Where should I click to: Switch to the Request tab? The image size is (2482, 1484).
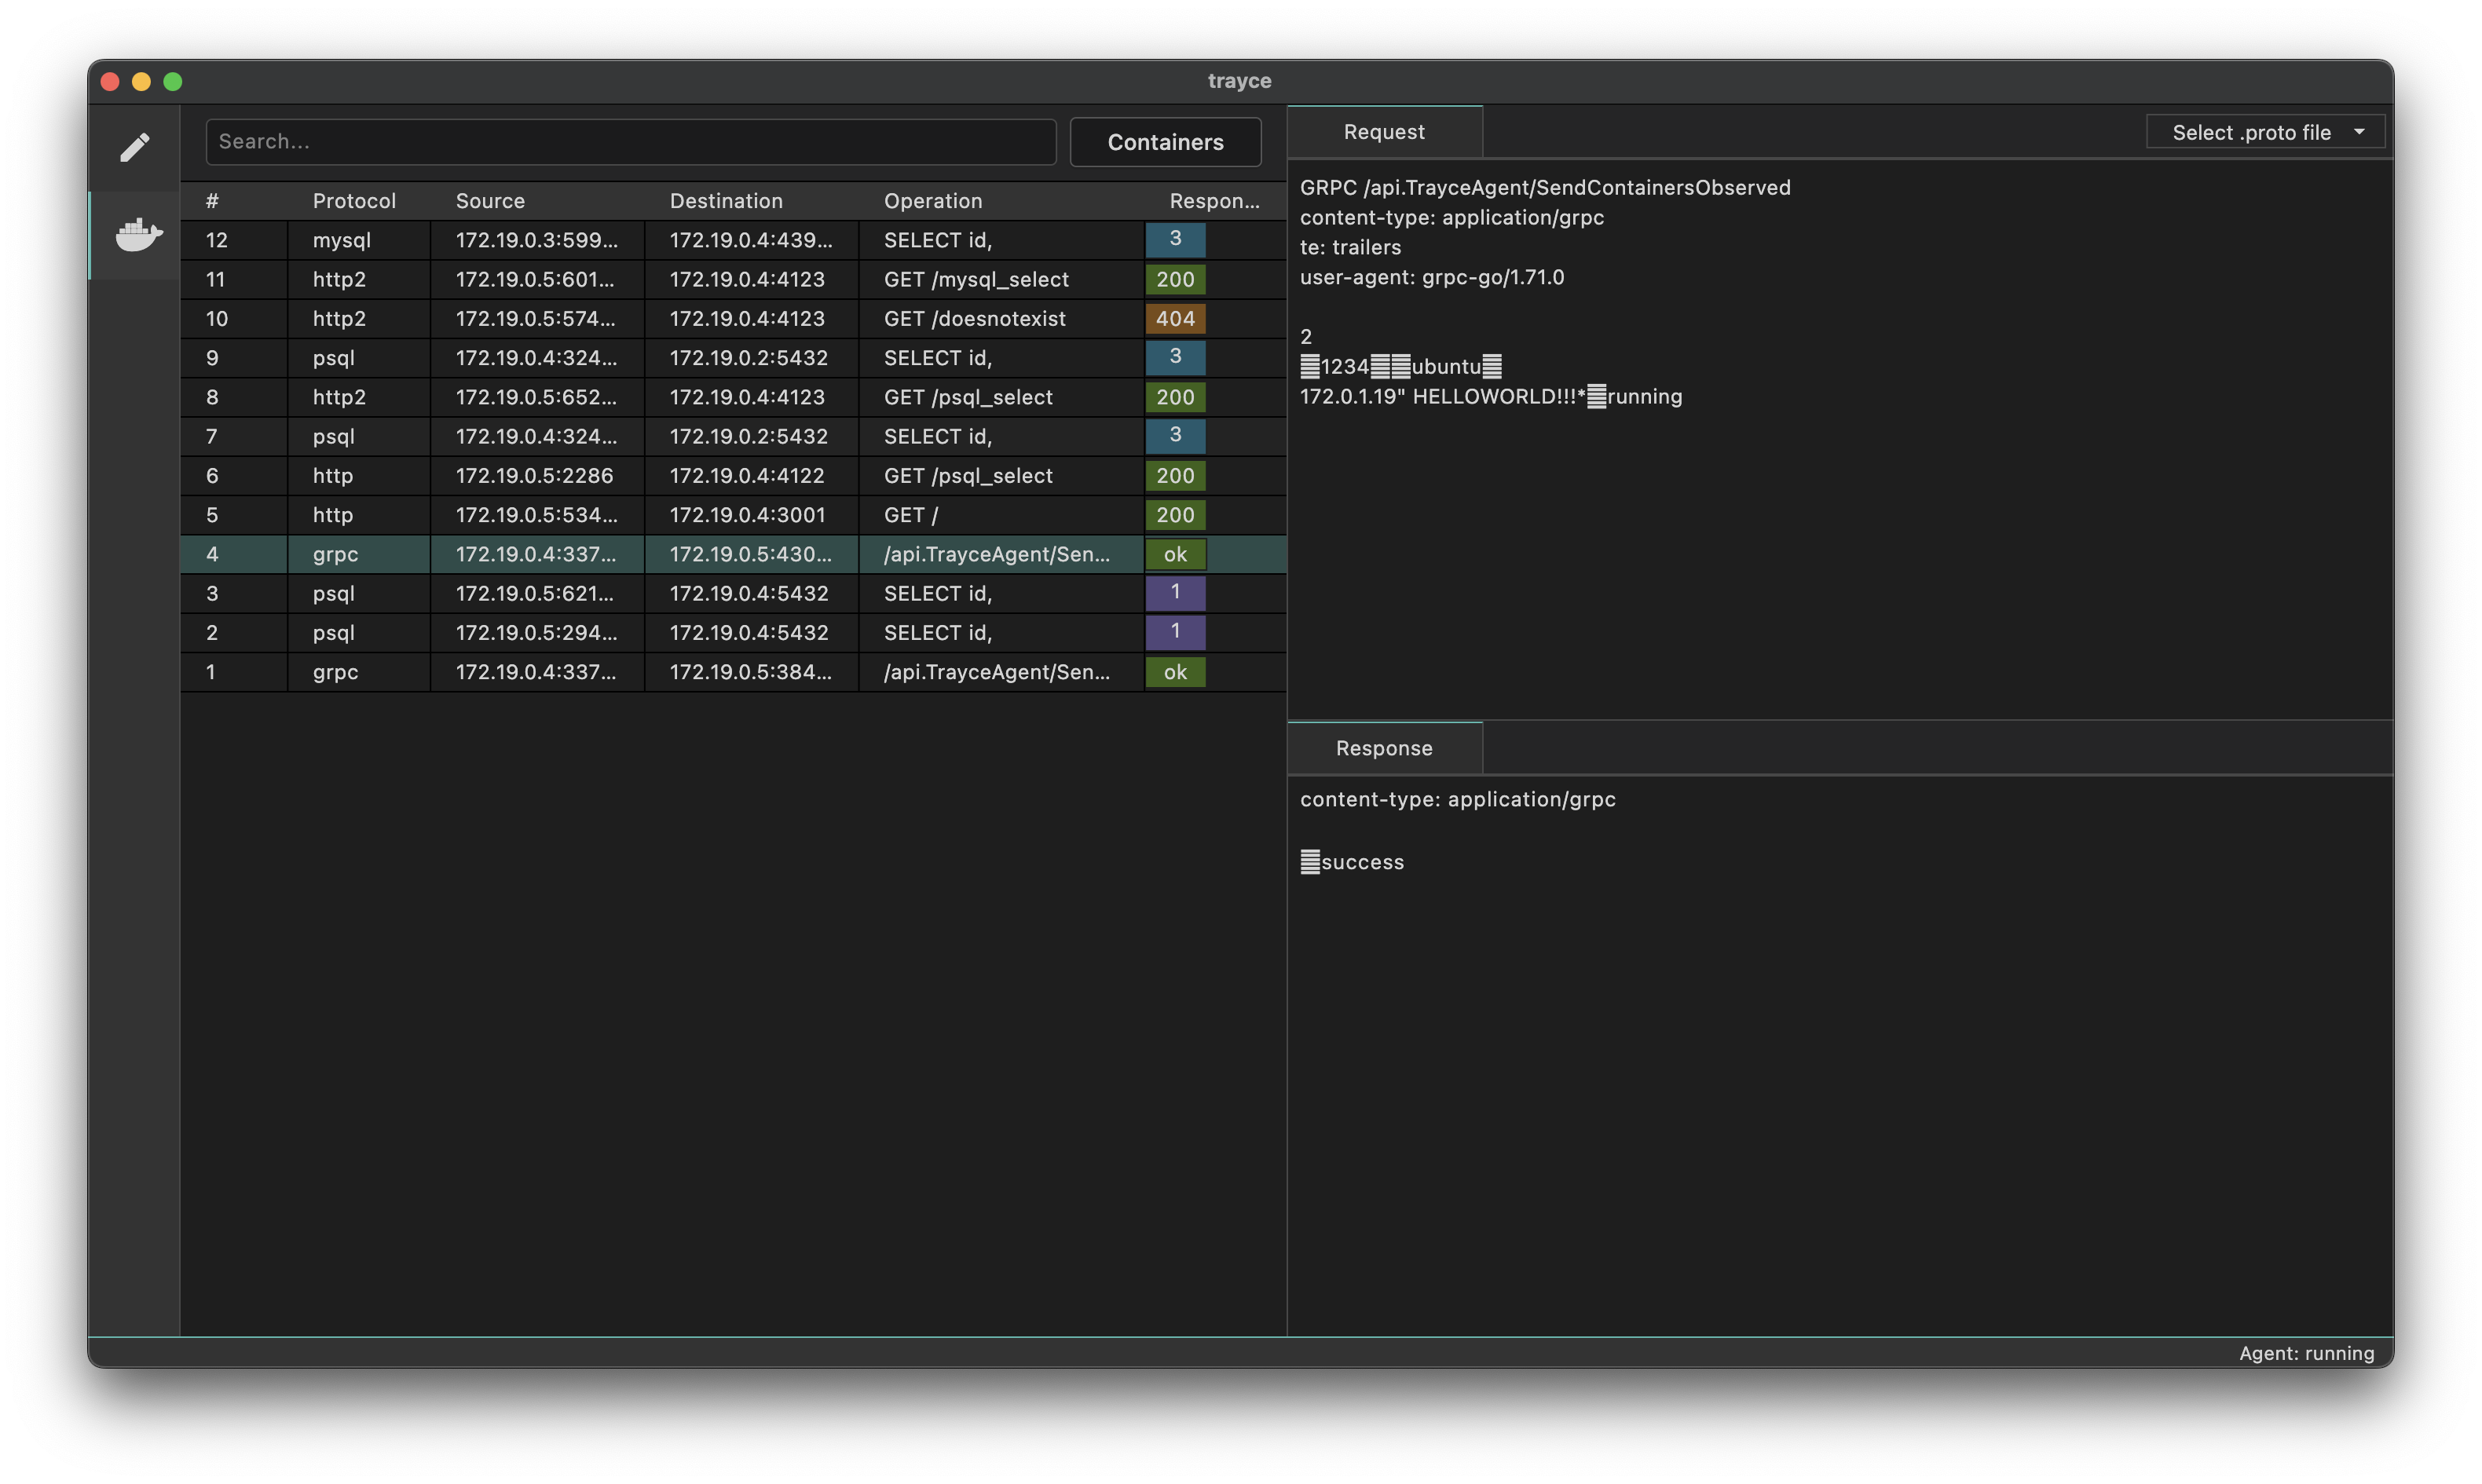tap(1384, 132)
